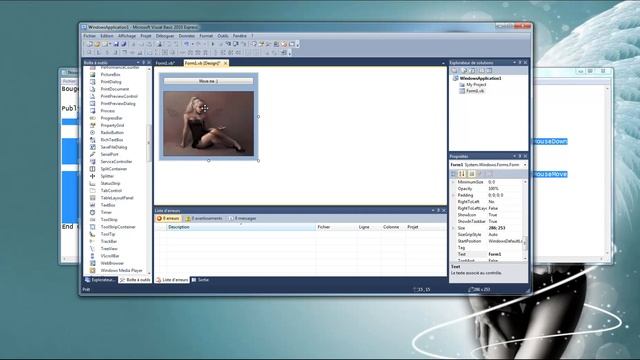Open the Edition menu
This screenshot has width=640, height=360.
(x=107, y=36)
